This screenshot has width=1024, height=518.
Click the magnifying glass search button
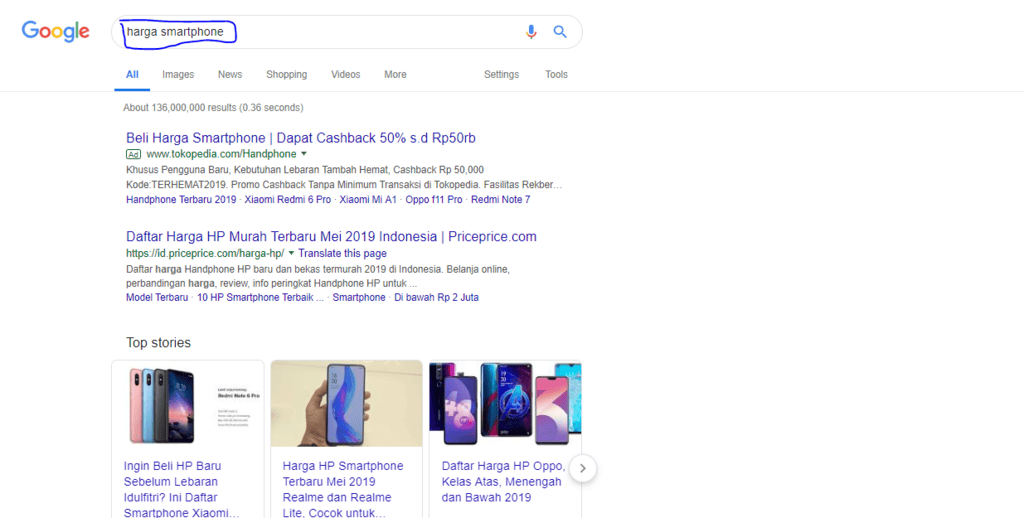tap(560, 31)
